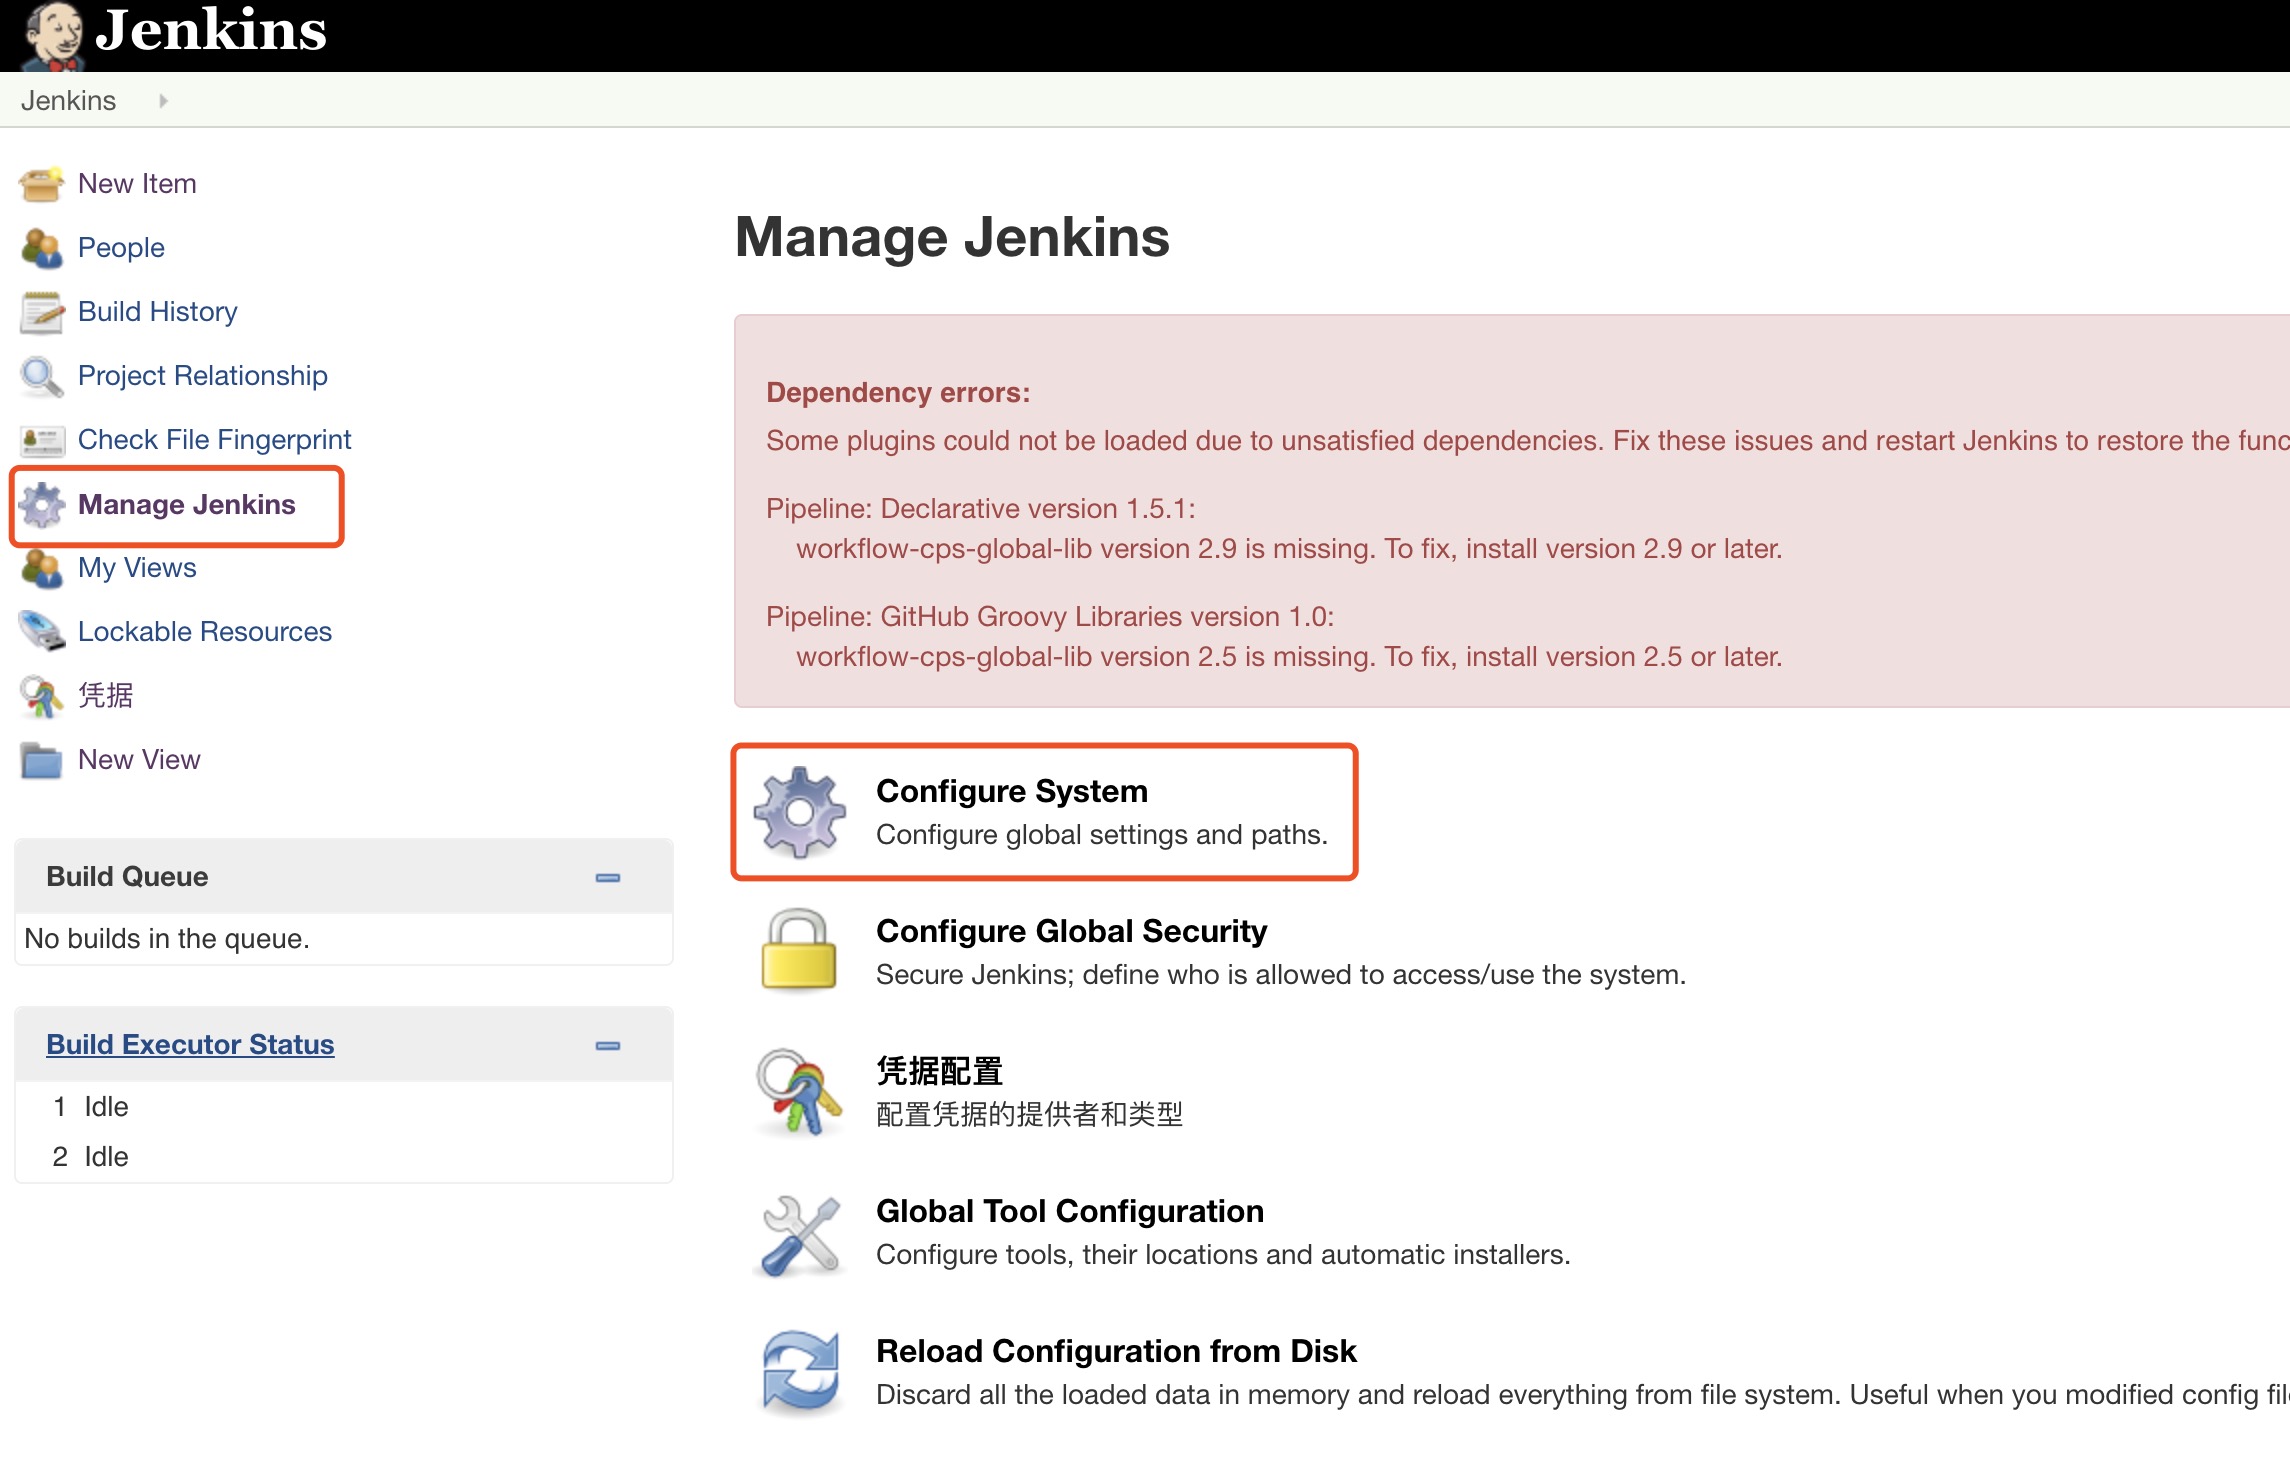Open the People link
2290x1460 pixels.
click(121, 248)
